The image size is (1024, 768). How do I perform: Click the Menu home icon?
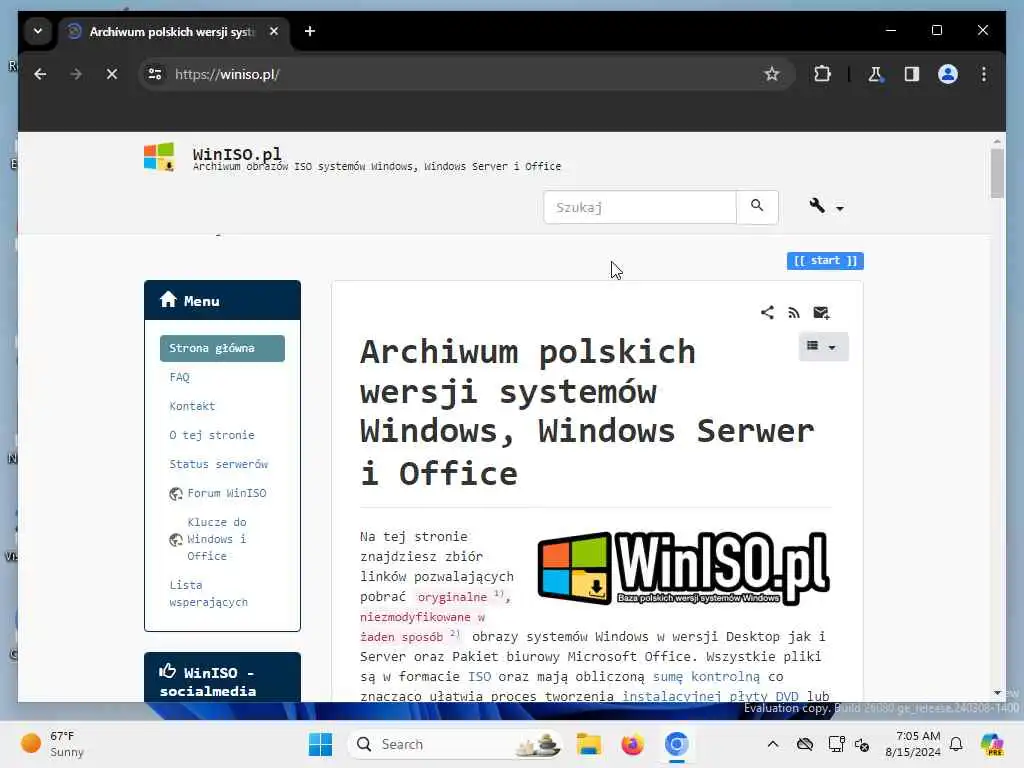(x=168, y=300)
